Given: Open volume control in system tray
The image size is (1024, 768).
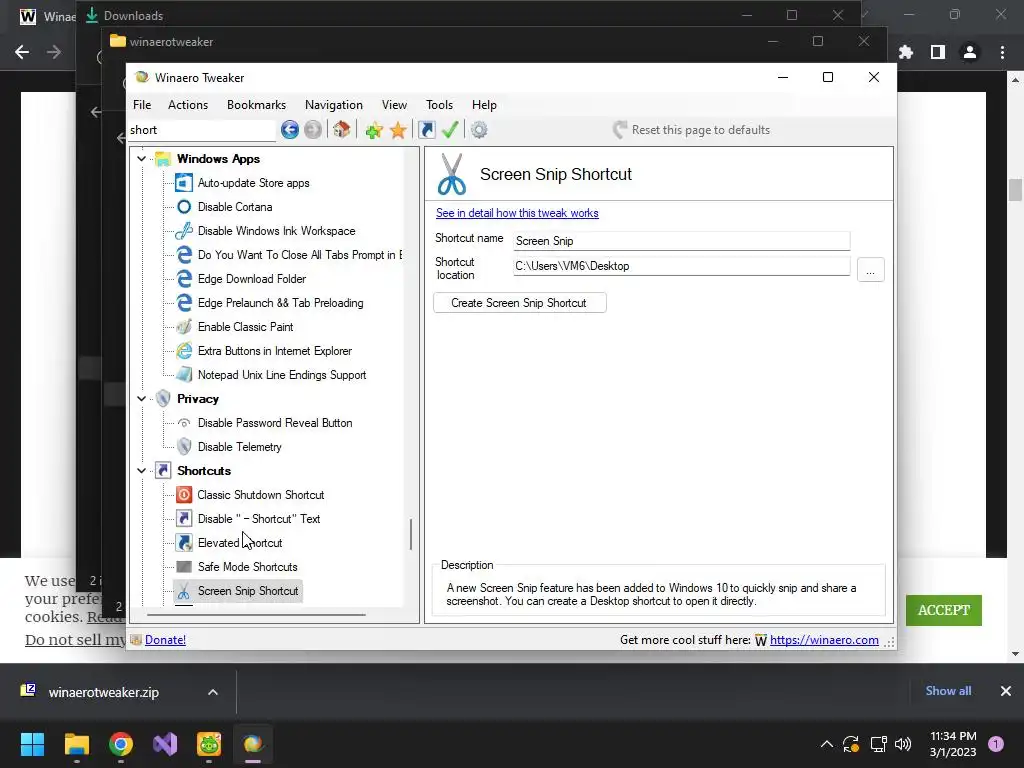Looking at the screenshot, I should coord(903,744).
